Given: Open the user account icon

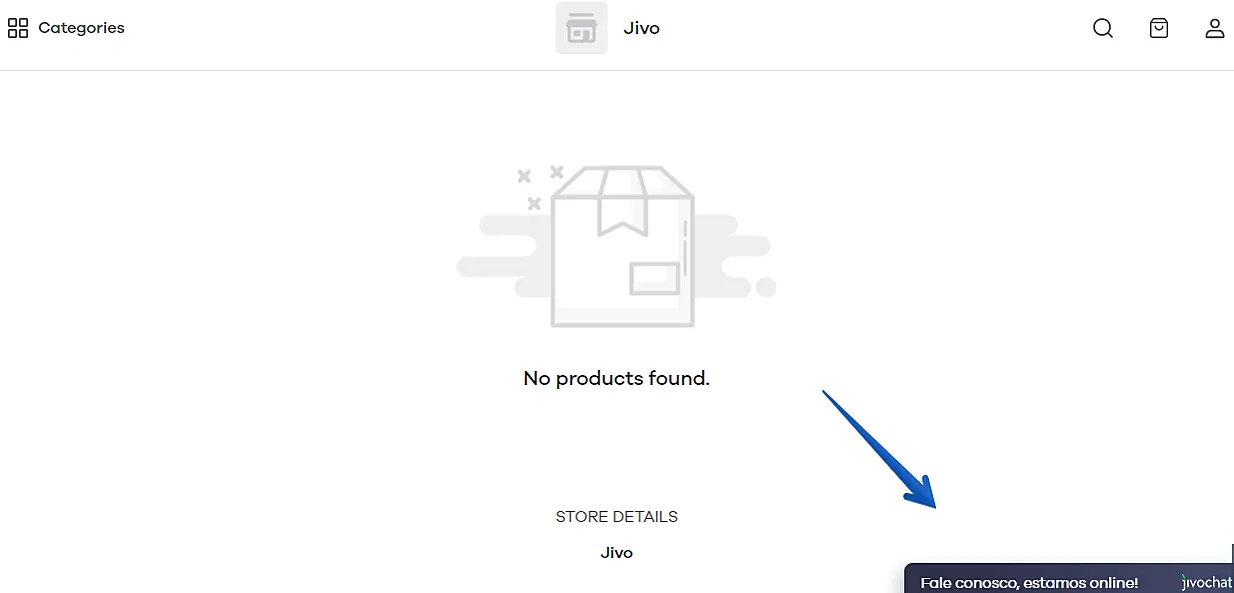Looking at the screenshot, I should coord(1214,28).
